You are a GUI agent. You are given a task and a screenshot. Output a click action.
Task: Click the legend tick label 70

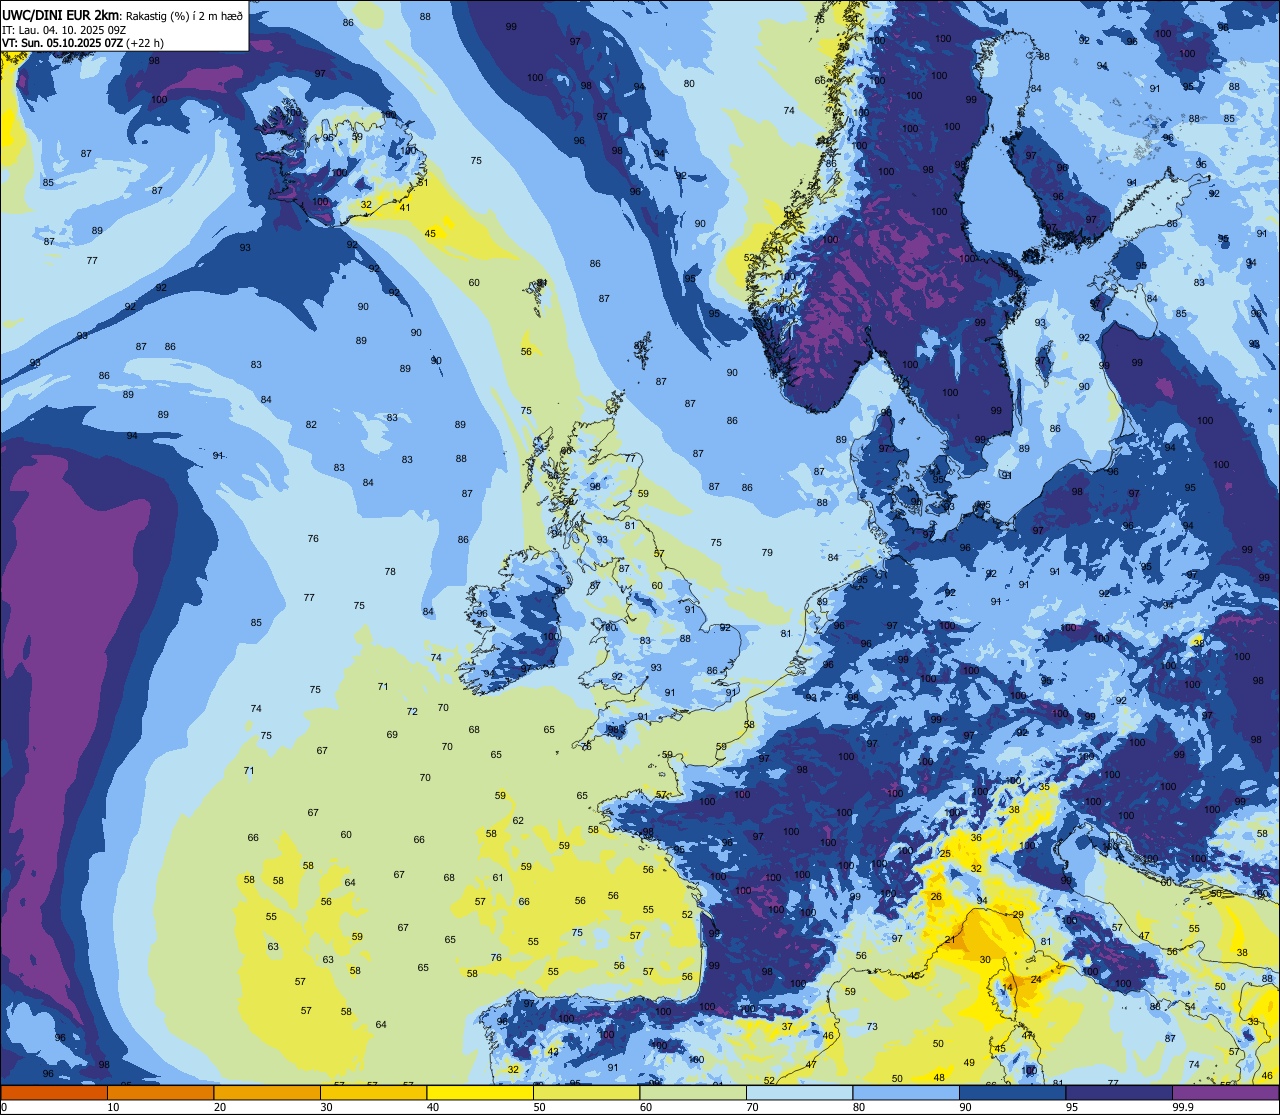pyautogui.click(x=752, y=1107)
